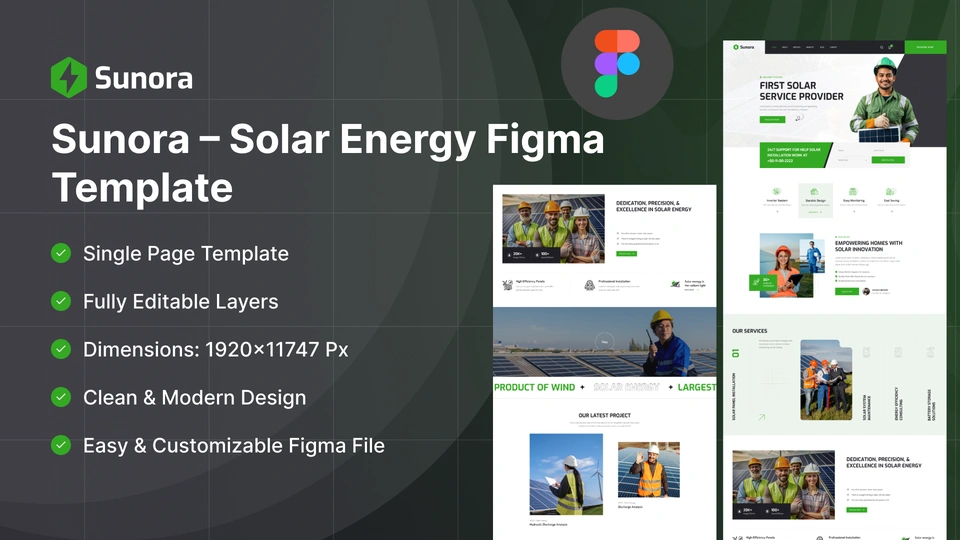Screen dimensions: 960x540
Task: Click the team photo at the bottom of the right preview
Action: pyautogui.click(x=783, y=485)
